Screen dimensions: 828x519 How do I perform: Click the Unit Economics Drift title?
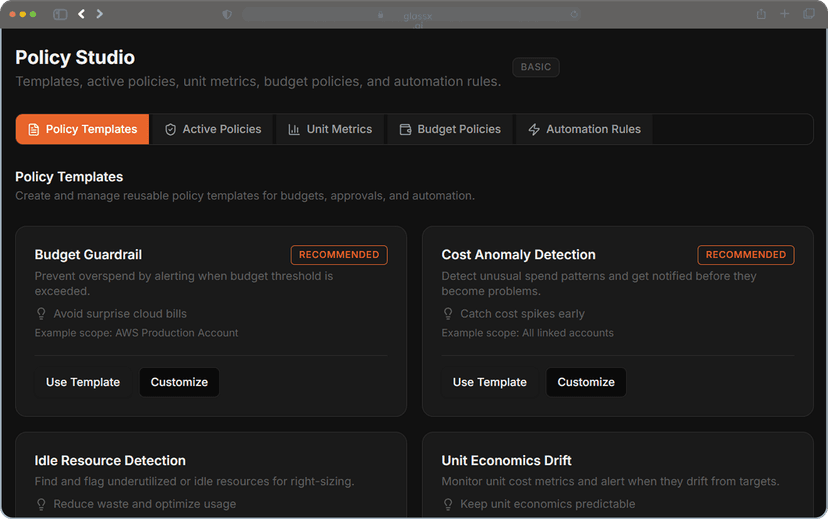tap(506, 461)
